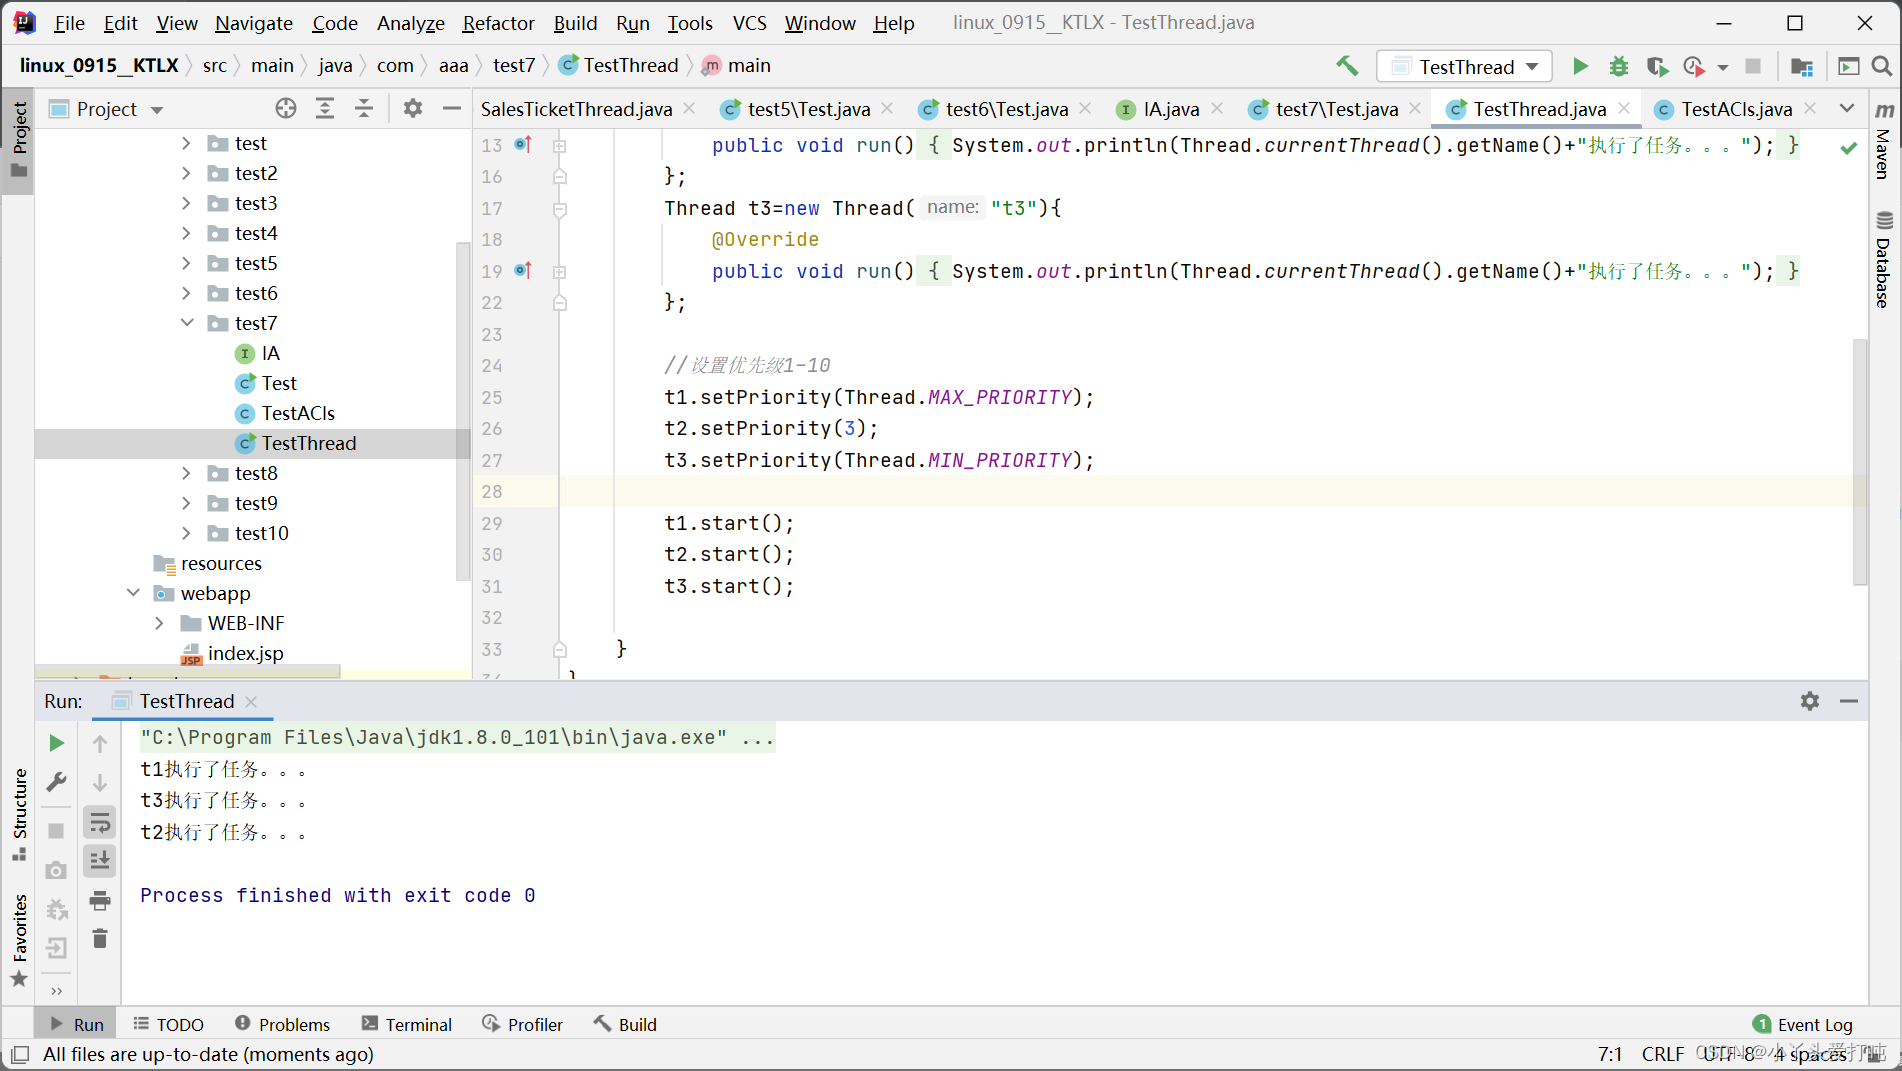Screen dimensions: 1902x1071
Task: Open TestThread run configuration dropdown
Action: click(1465, 66)
